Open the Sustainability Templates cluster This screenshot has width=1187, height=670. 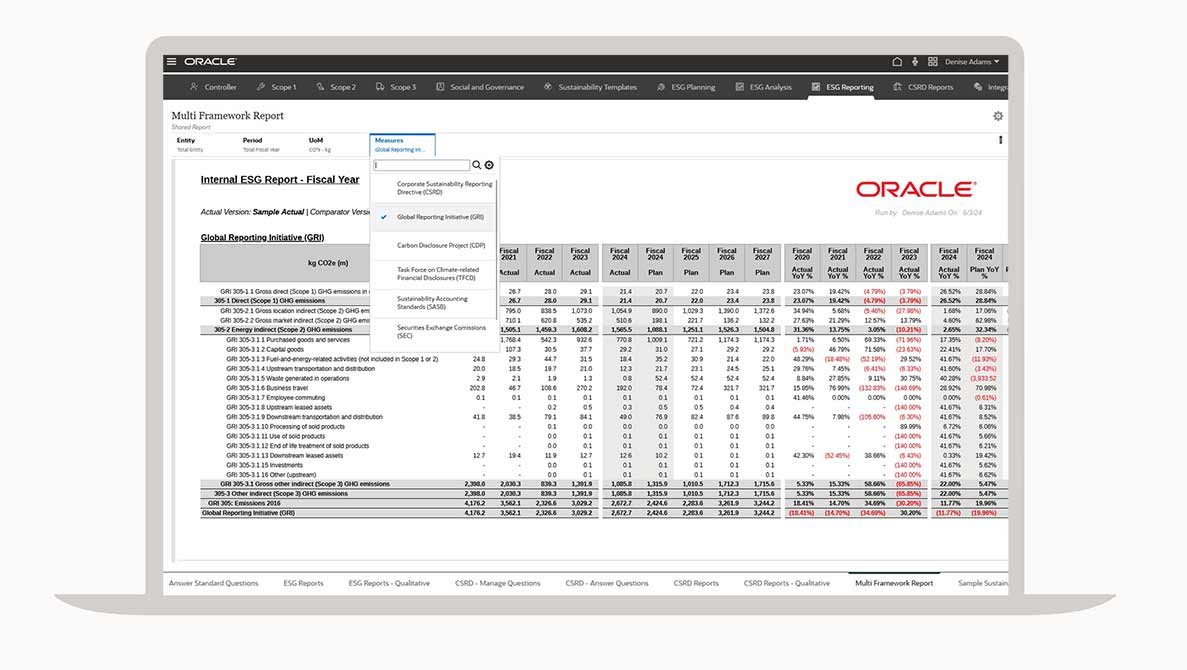[590, 87]
